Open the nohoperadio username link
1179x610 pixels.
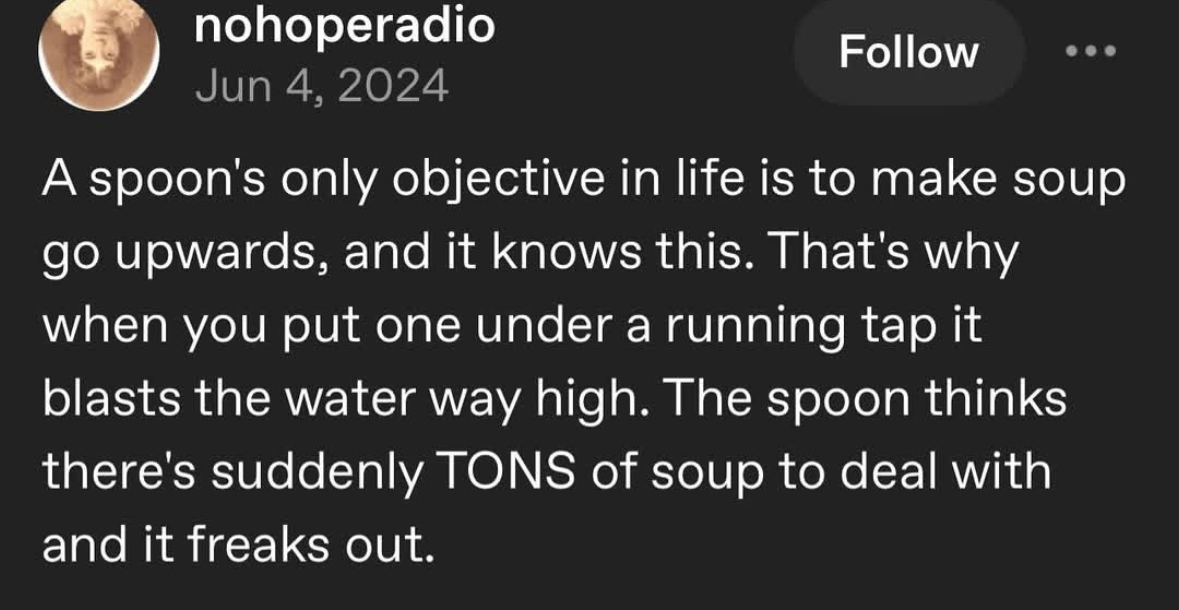coord(344,27)
